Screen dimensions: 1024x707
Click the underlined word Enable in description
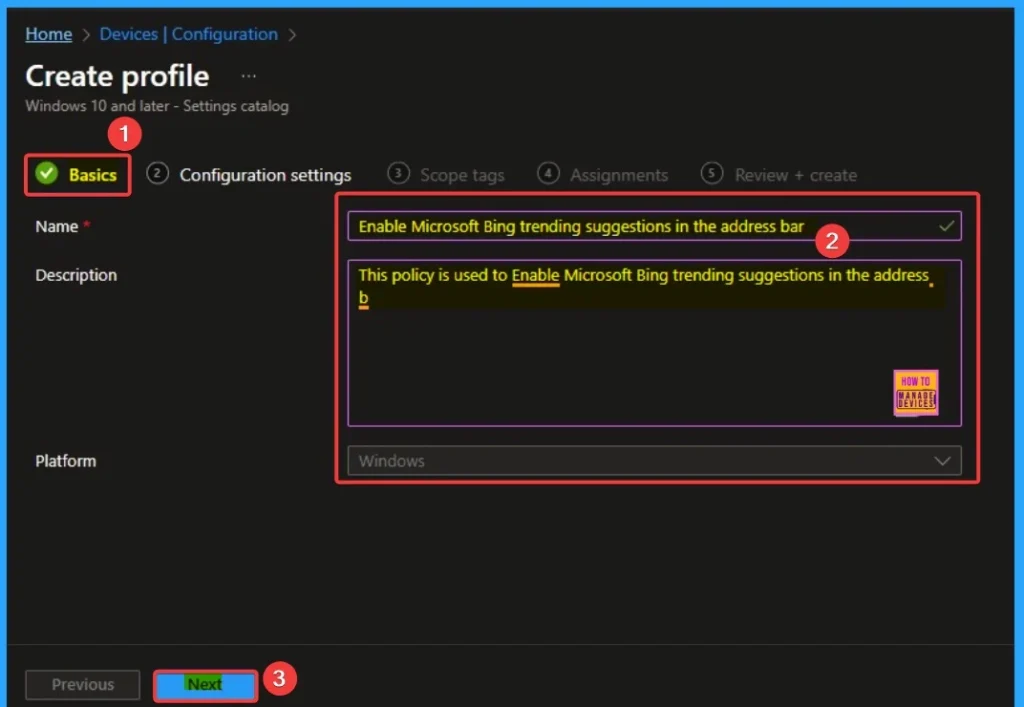pos(536,275)
